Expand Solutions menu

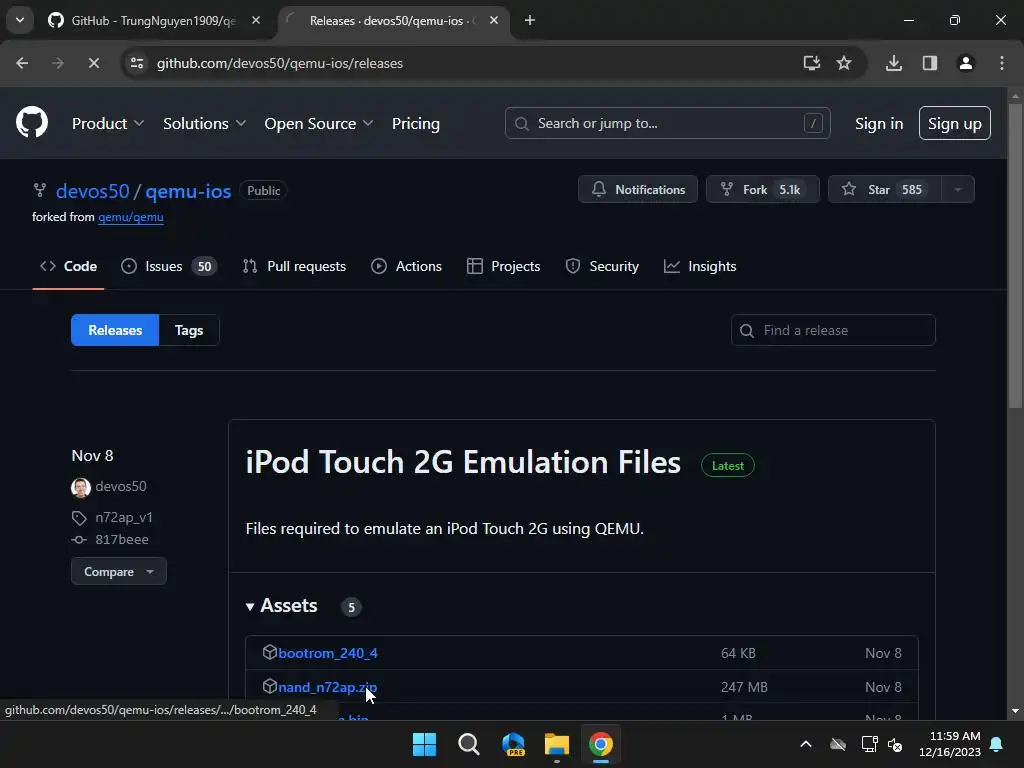204,123
